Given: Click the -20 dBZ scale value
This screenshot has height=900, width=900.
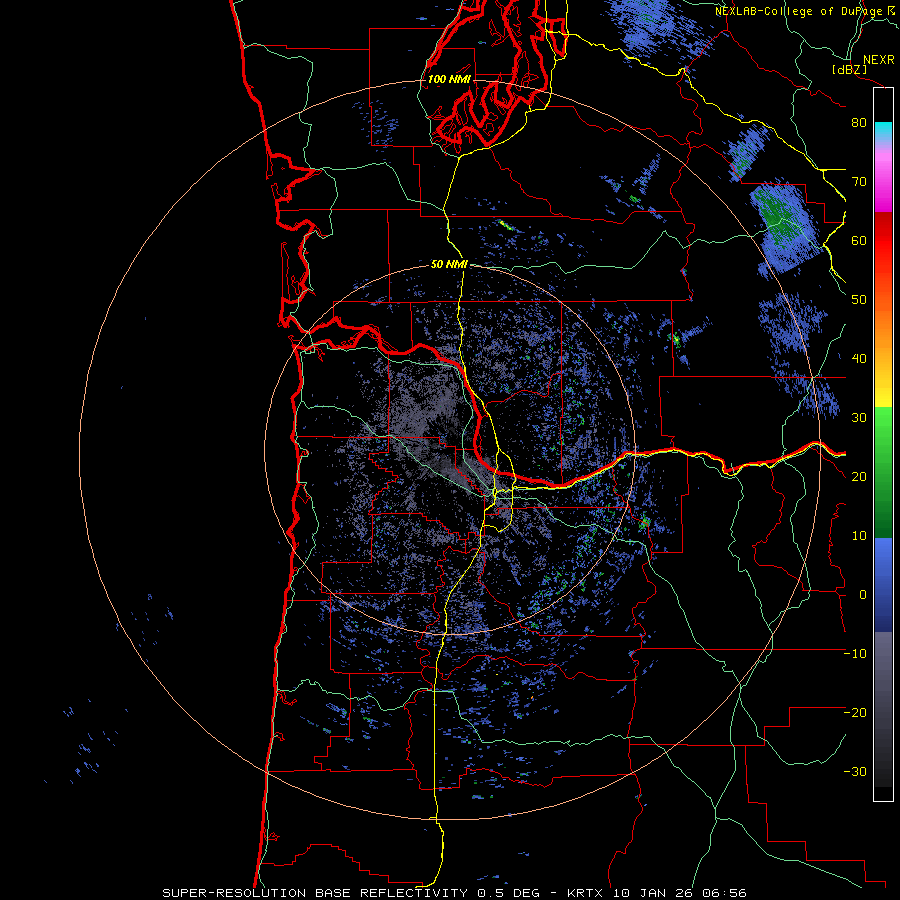Looking at the screenshot, I should click(855, 713).
